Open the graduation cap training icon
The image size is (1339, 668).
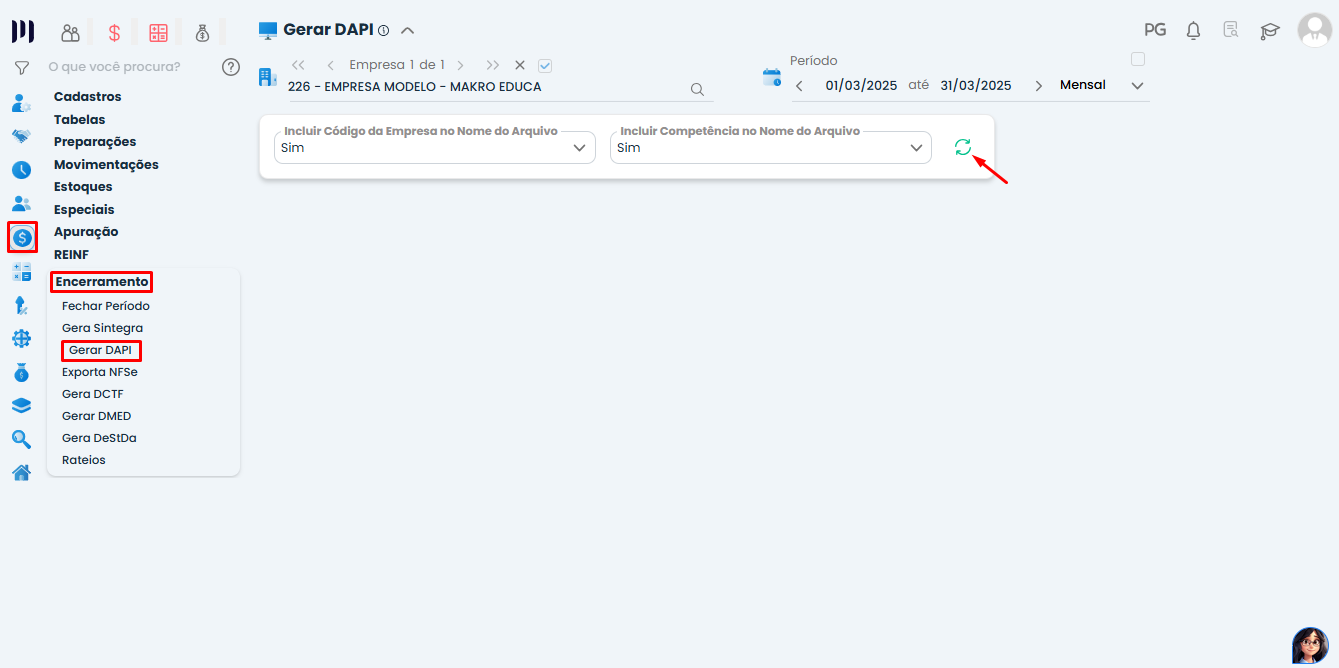click(x=1270, y=31)
